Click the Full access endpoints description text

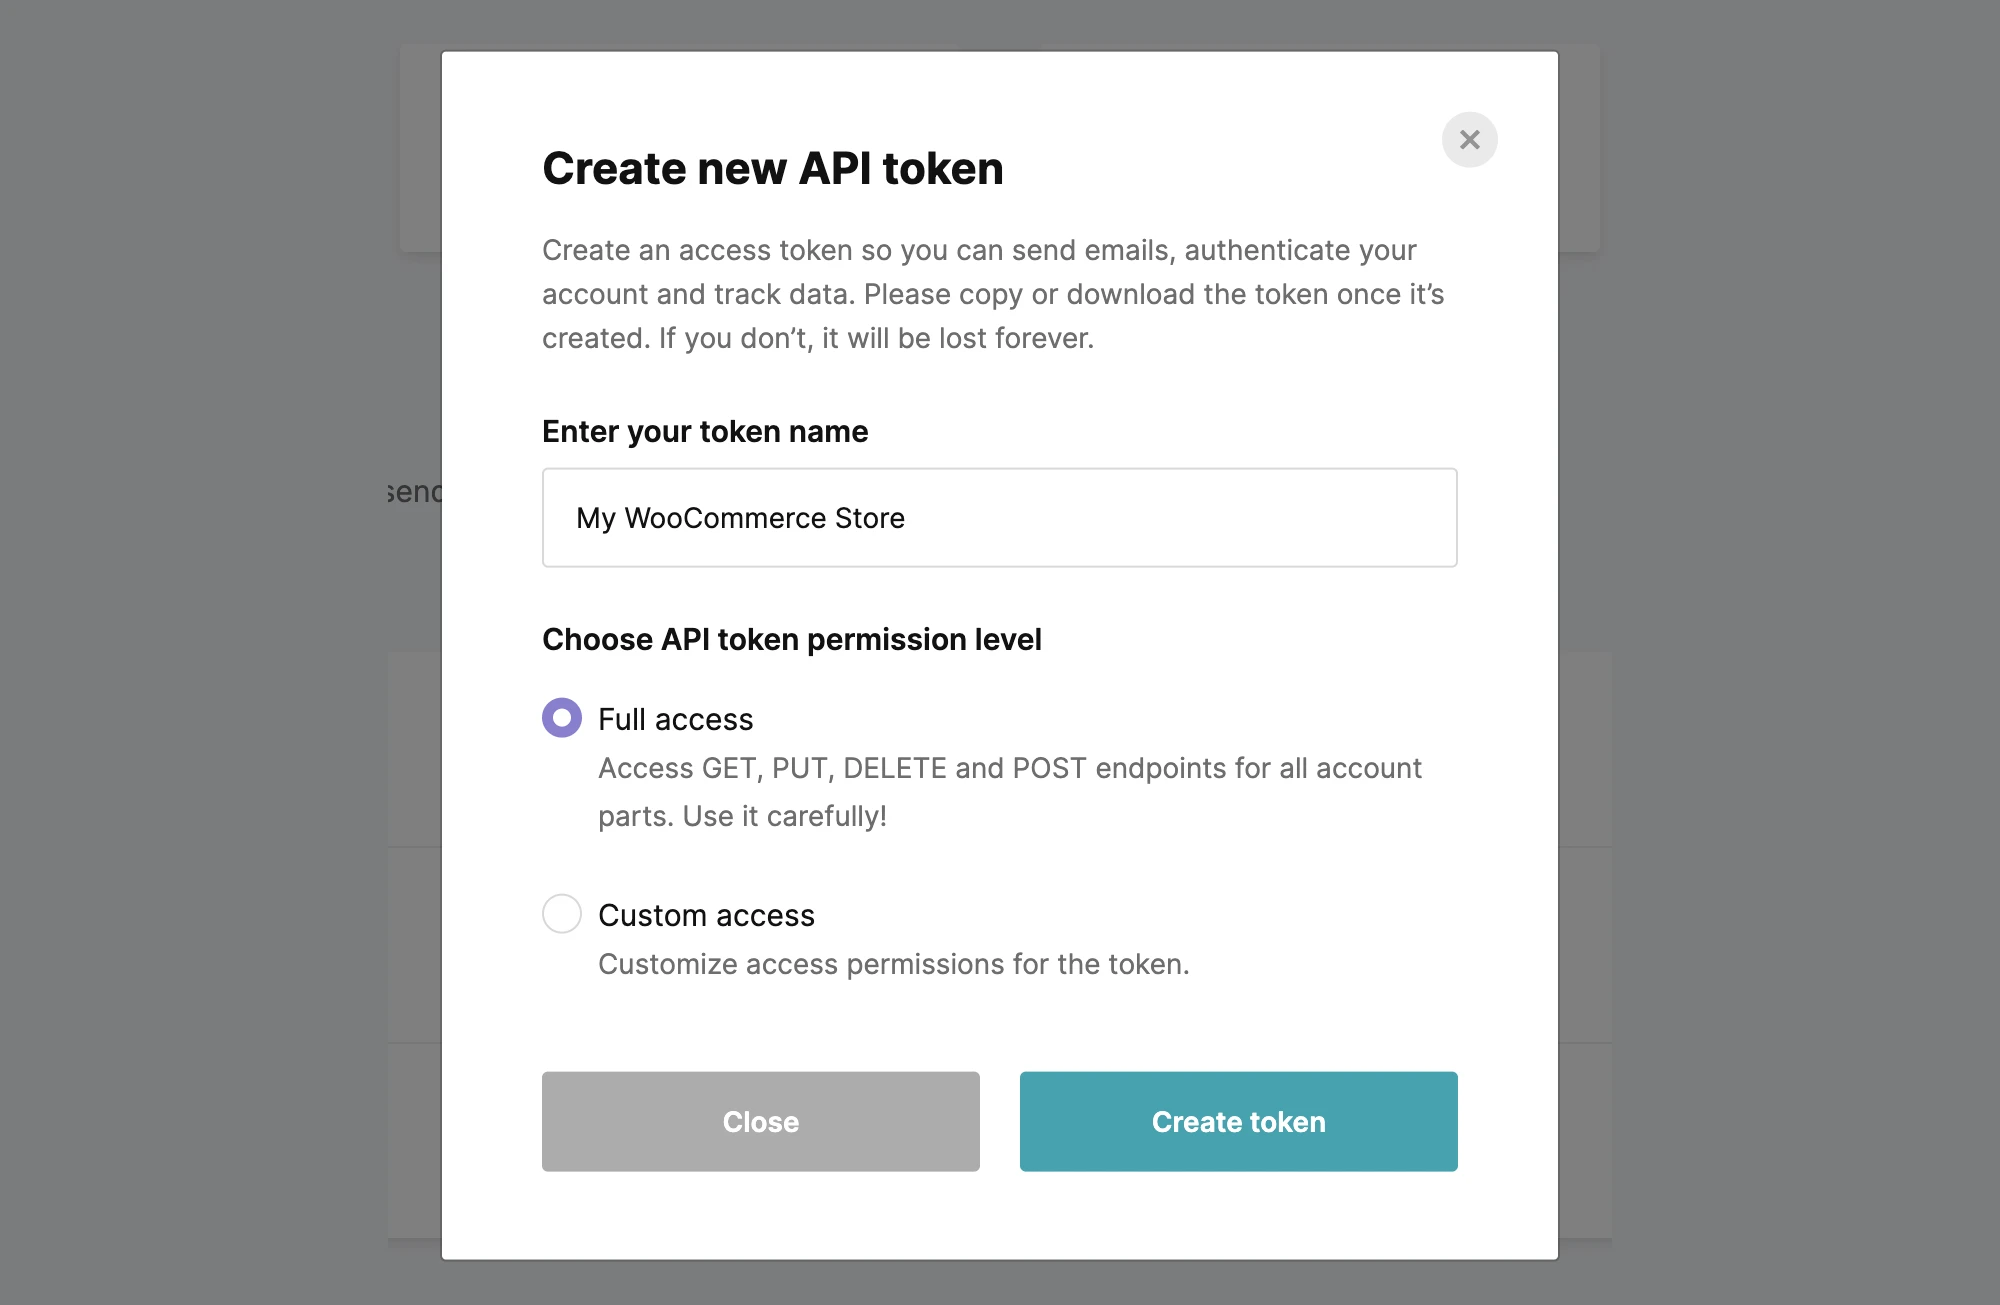point(1009,769)
